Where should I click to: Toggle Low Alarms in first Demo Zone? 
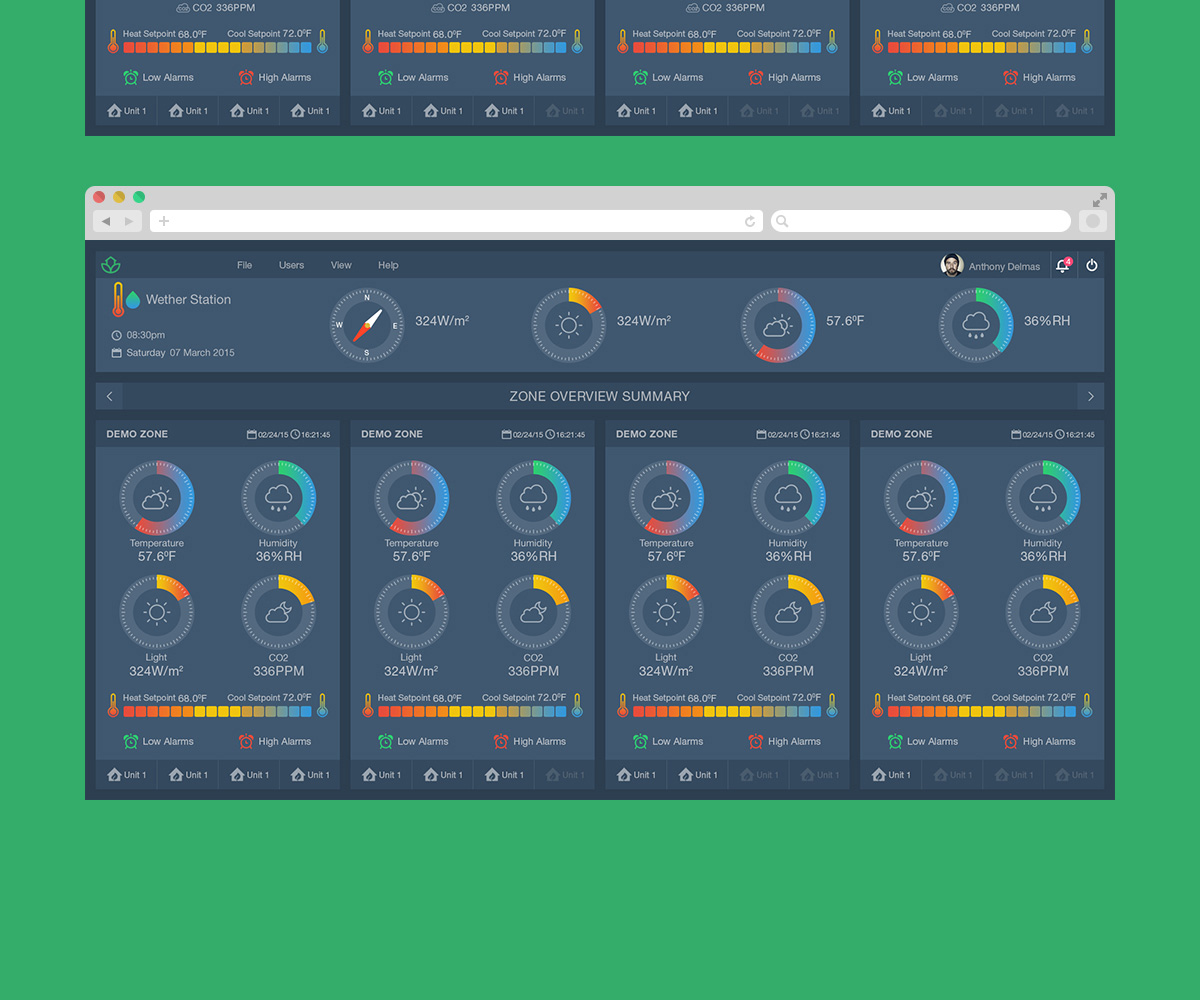[x=158, y=741]
